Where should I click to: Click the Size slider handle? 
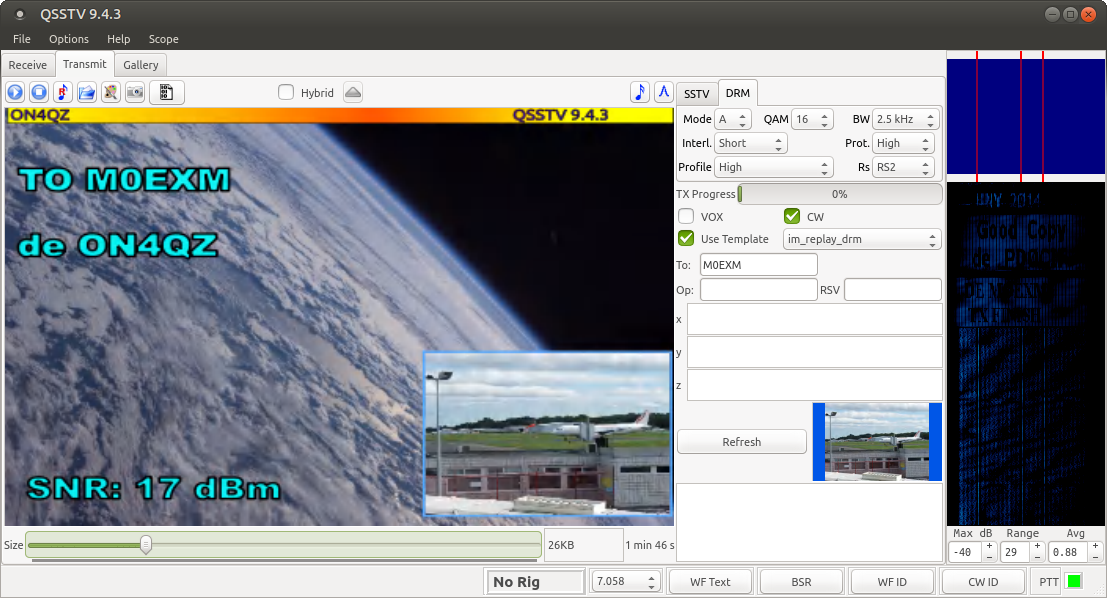click(x=146, y=545)
